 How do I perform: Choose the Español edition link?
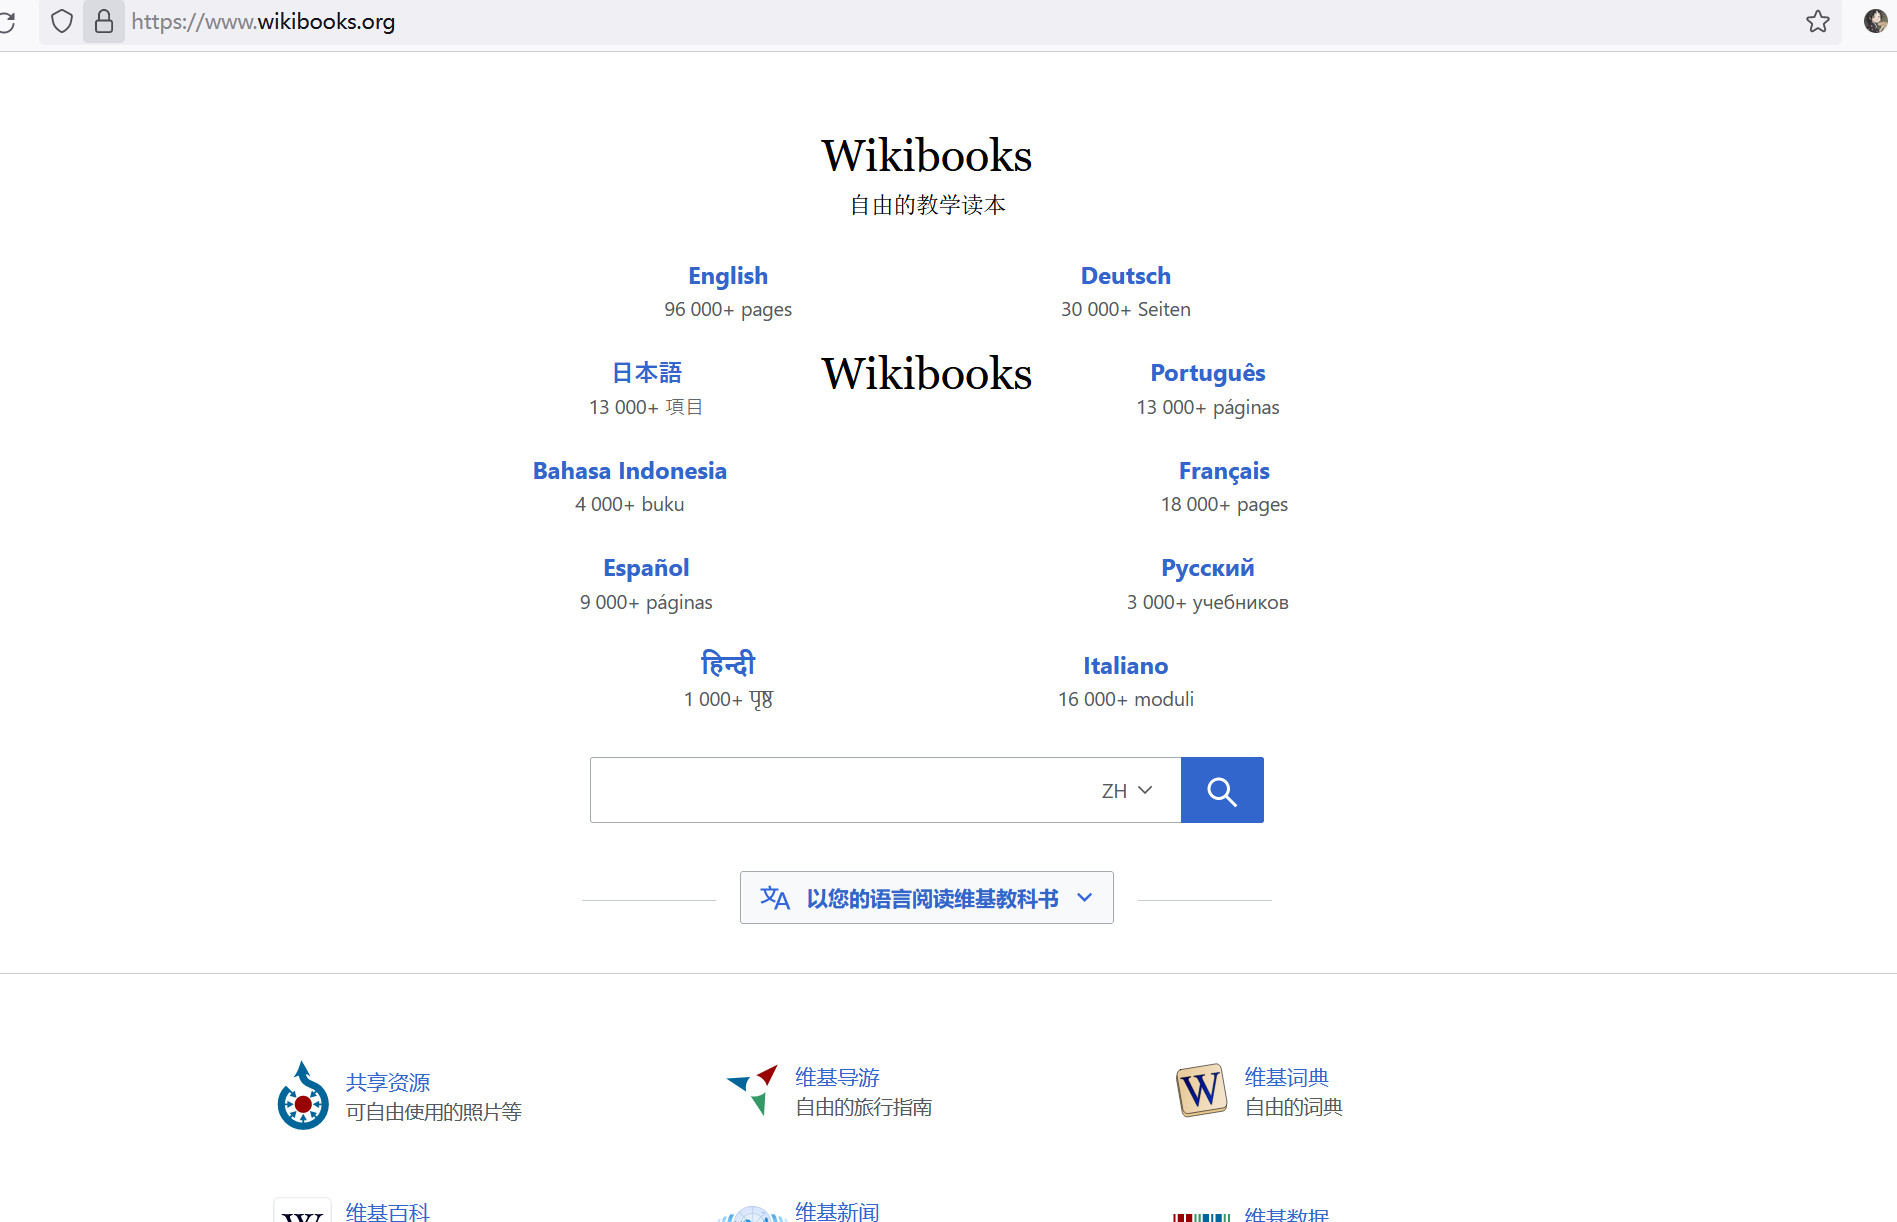[646, 568]
